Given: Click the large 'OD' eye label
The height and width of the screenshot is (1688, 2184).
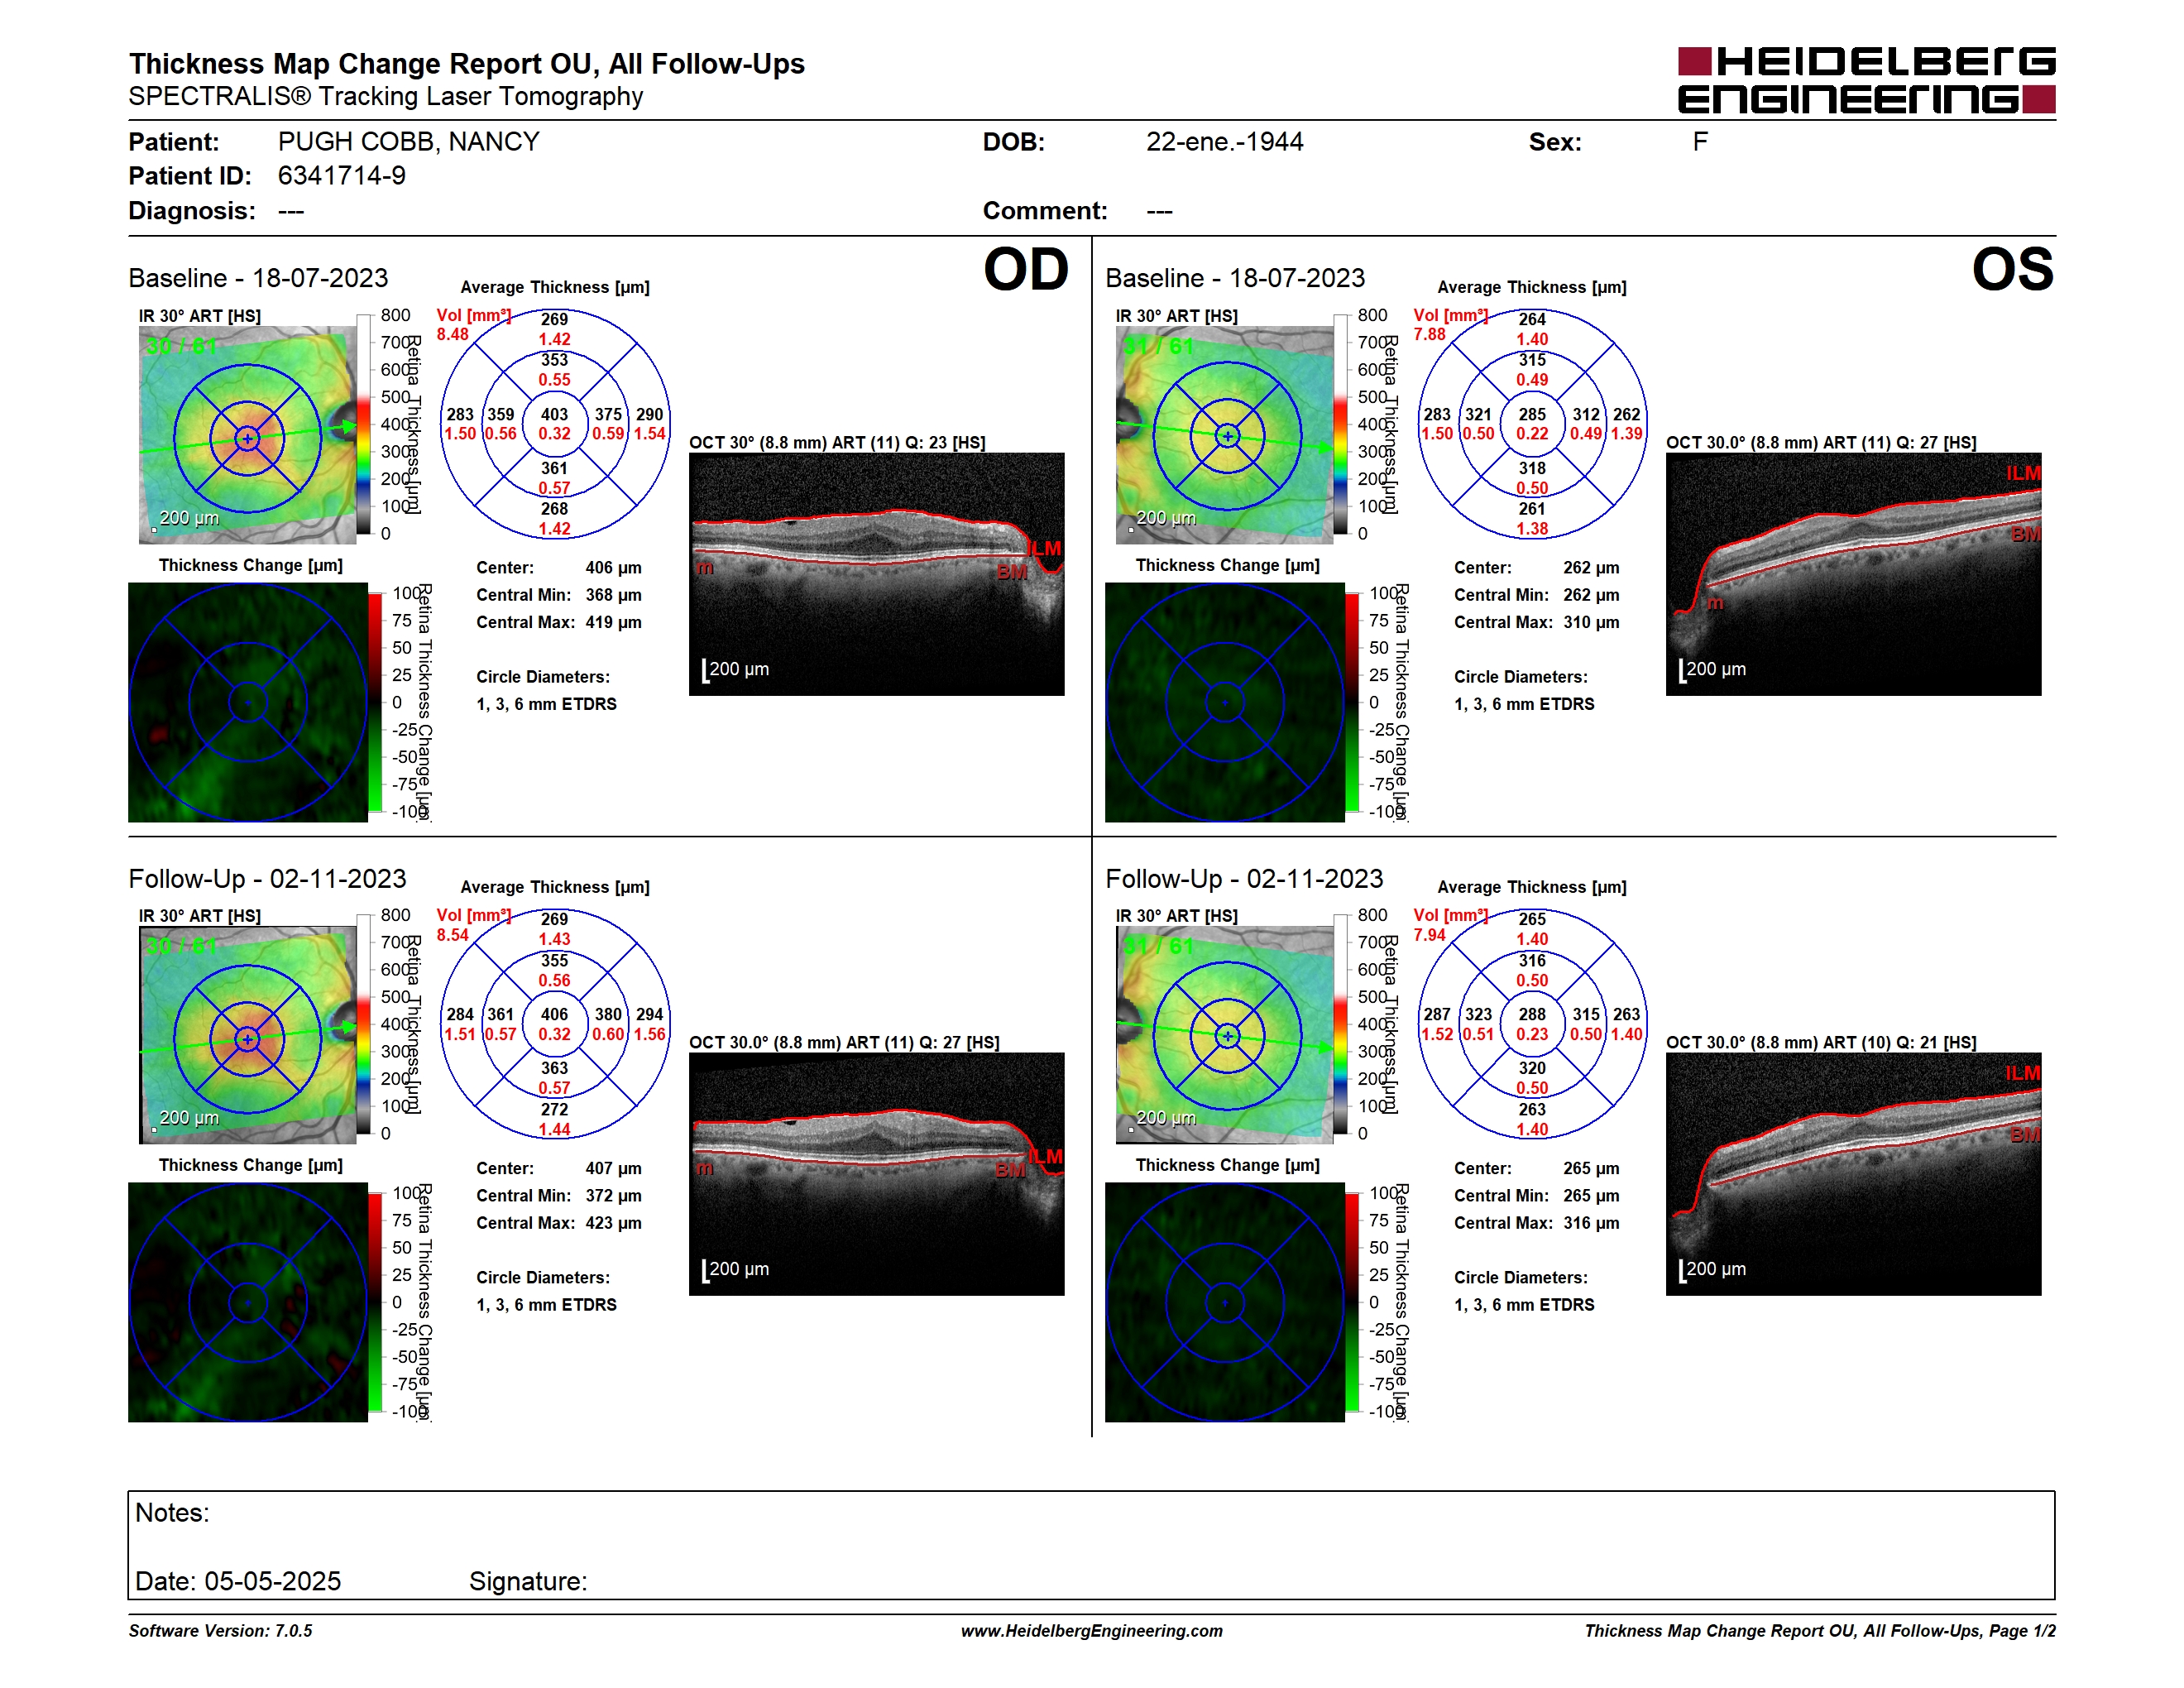Looking at the screenshot, I should point(1026,270).
